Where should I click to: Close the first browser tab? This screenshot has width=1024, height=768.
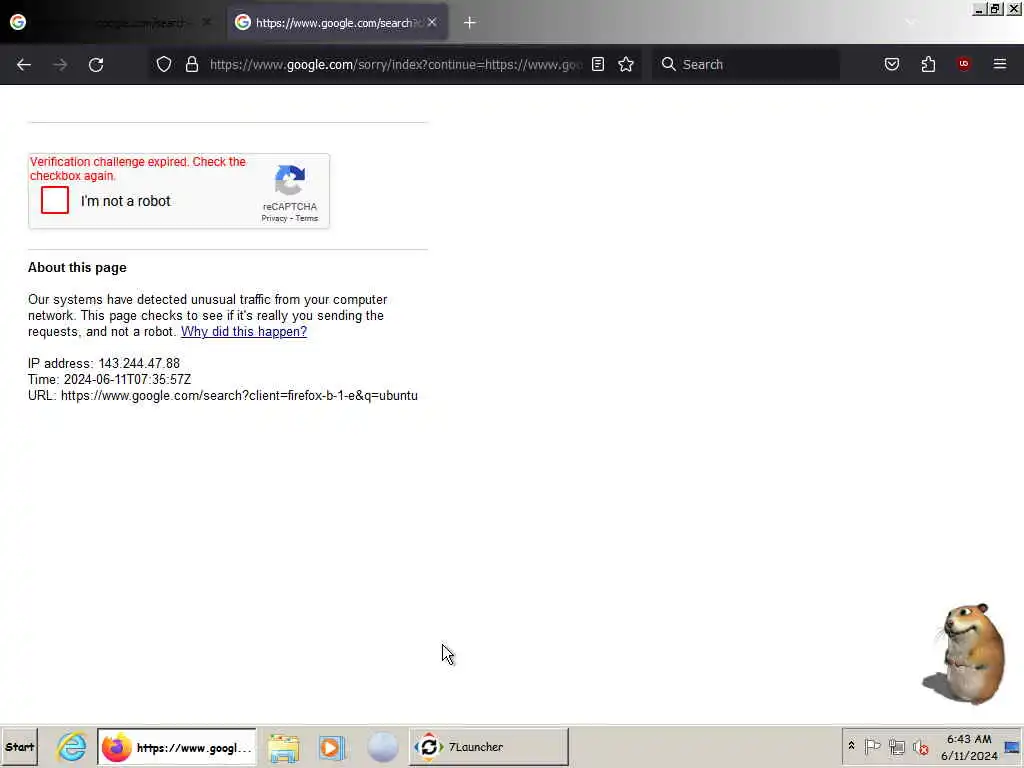point(206,22)
